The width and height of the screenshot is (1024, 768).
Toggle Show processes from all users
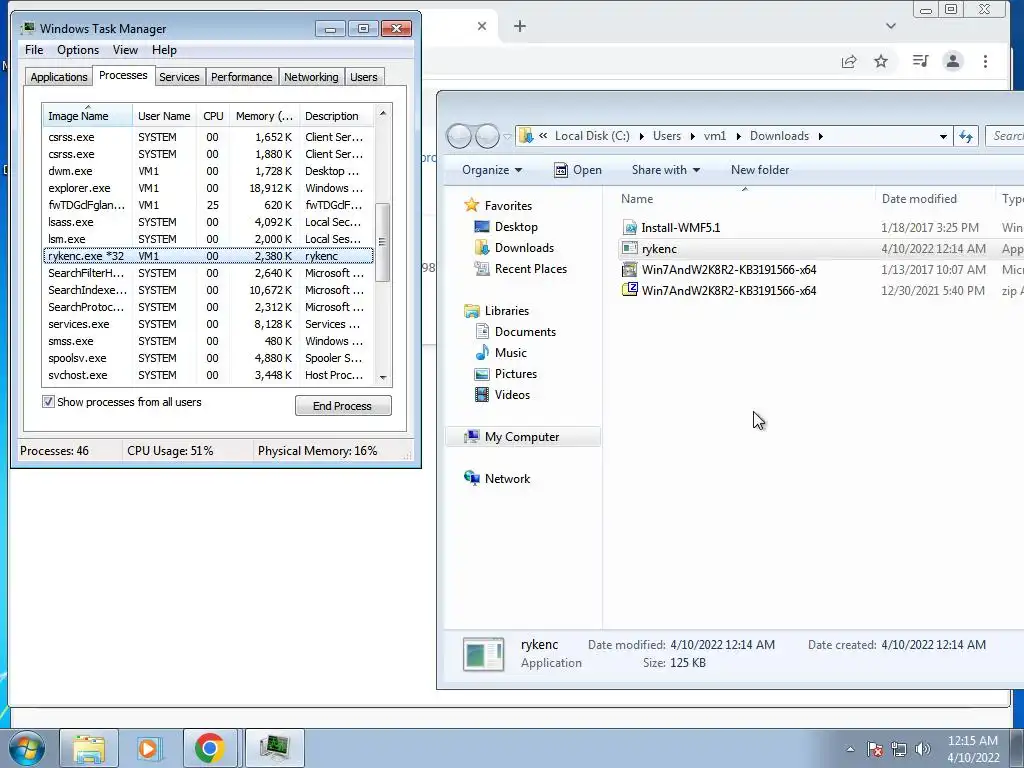(x=48, y=402)
